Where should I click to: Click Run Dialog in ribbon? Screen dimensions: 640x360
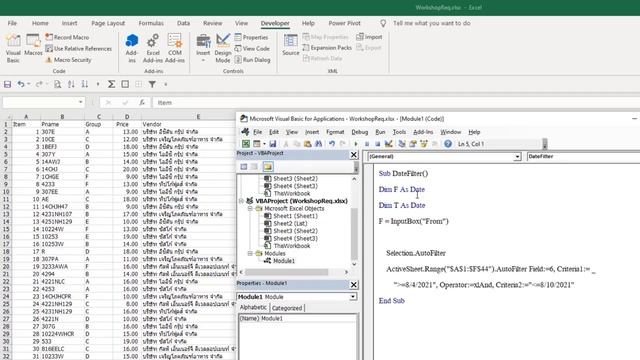(x=252, y=60)
